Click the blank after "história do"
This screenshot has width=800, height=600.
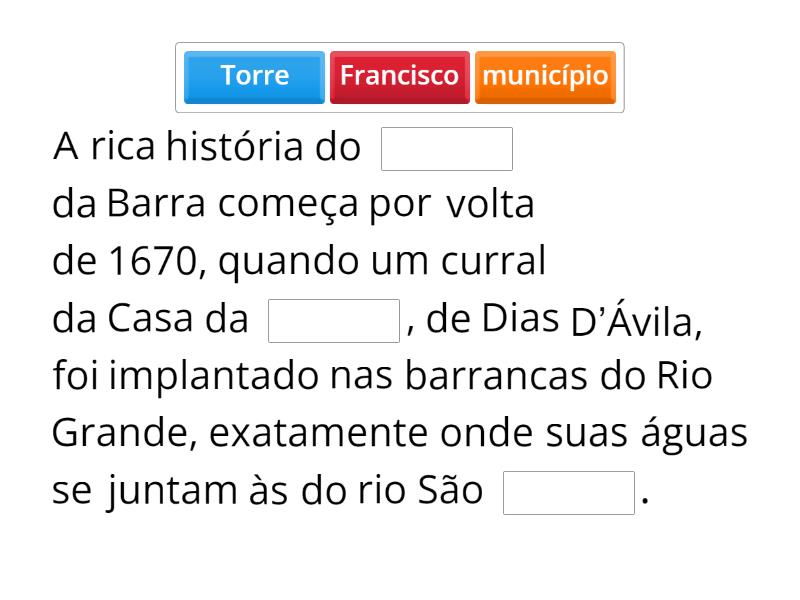click(447, 149)
